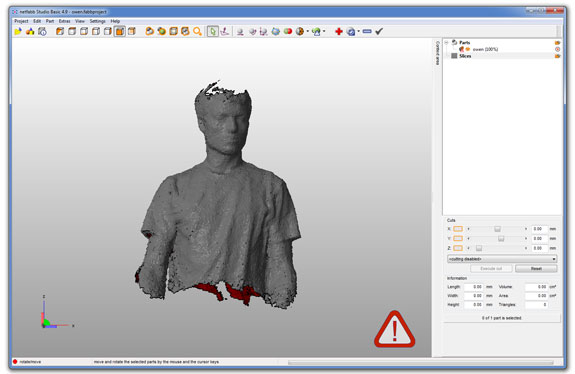Click the Y cut slider thumb

point(501,239)
